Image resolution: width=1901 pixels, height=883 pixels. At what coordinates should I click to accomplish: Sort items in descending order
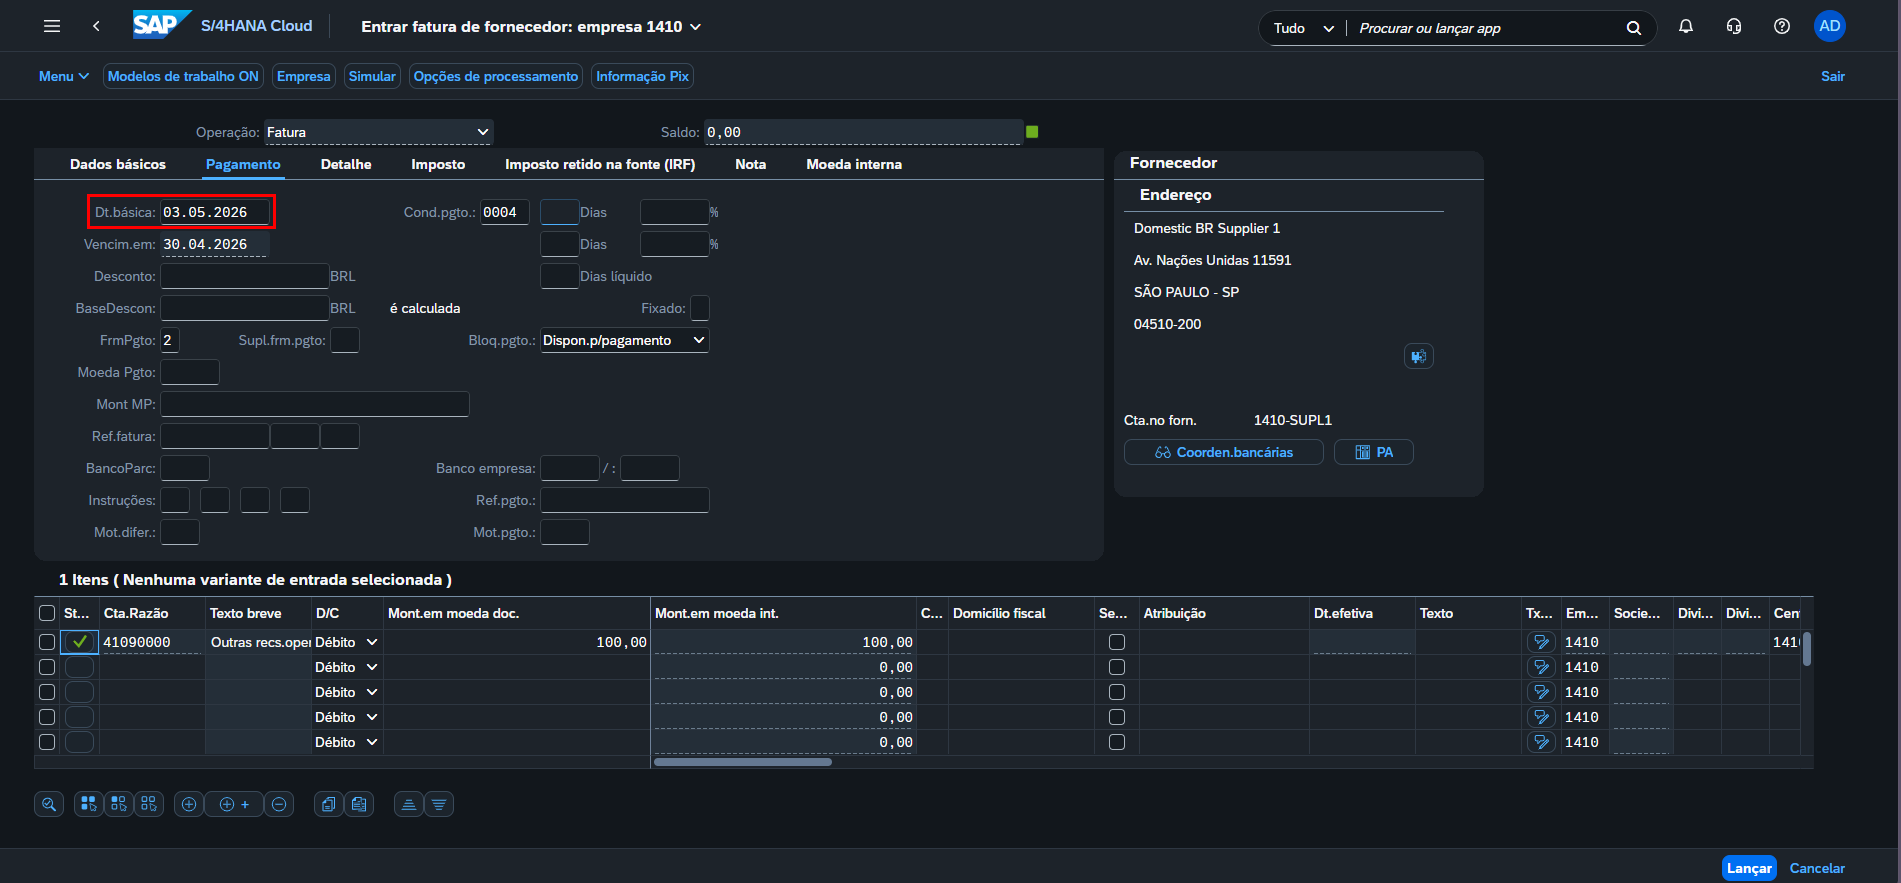(x=439, y=804)
